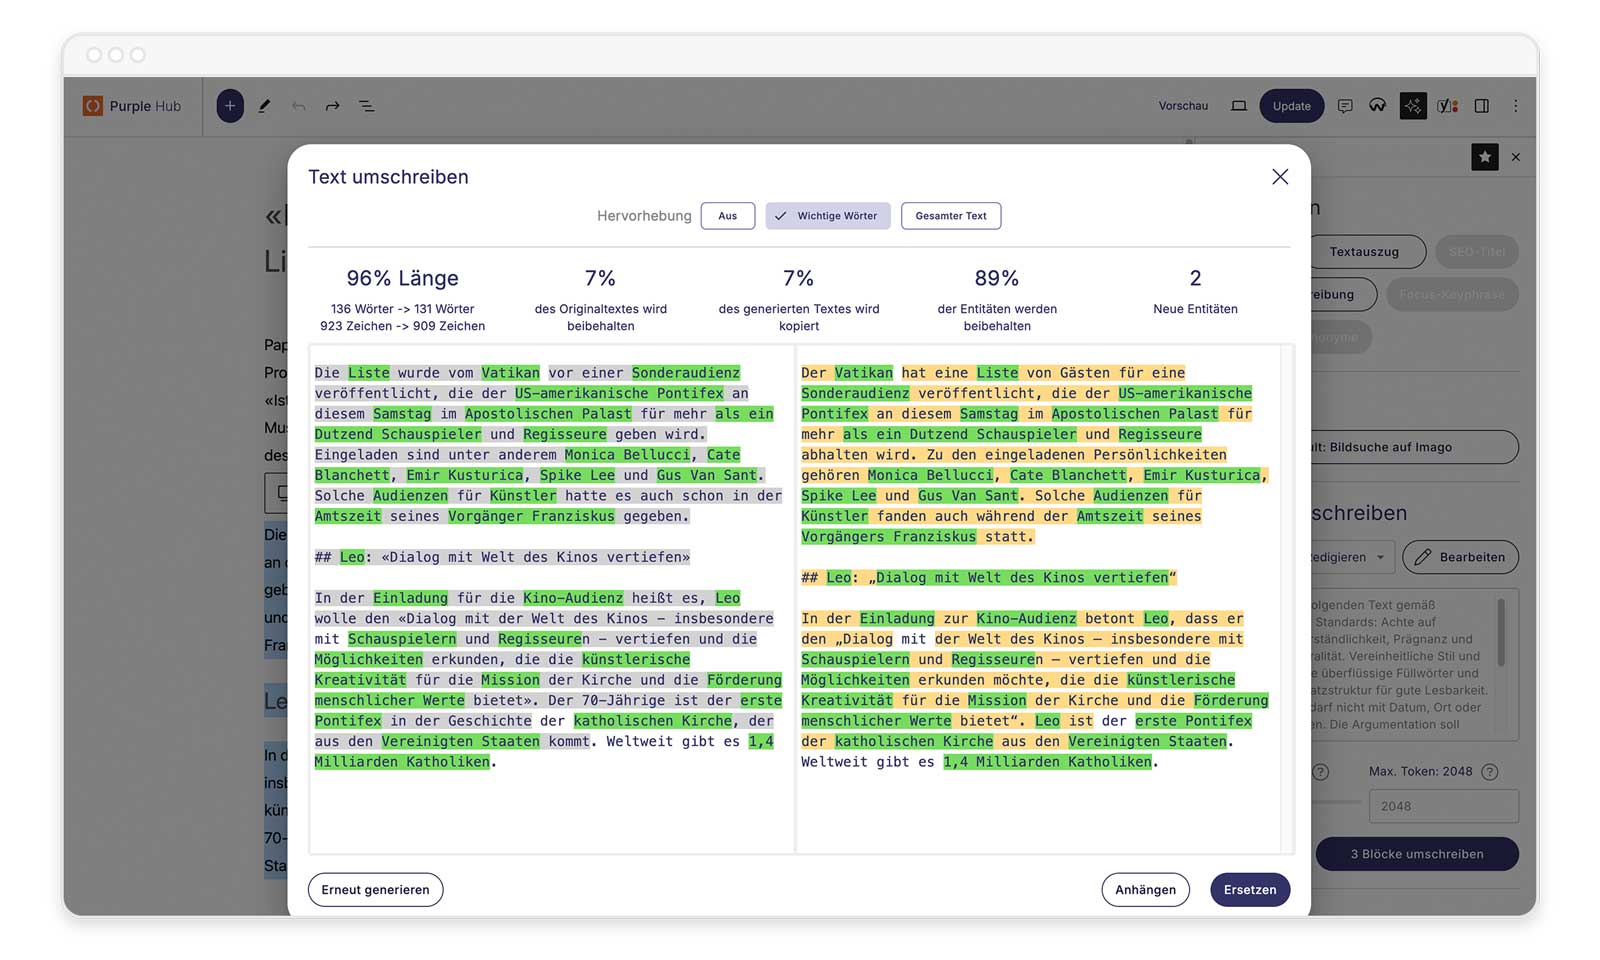Open the laptop device preview icon

[x=1239, y=106]
